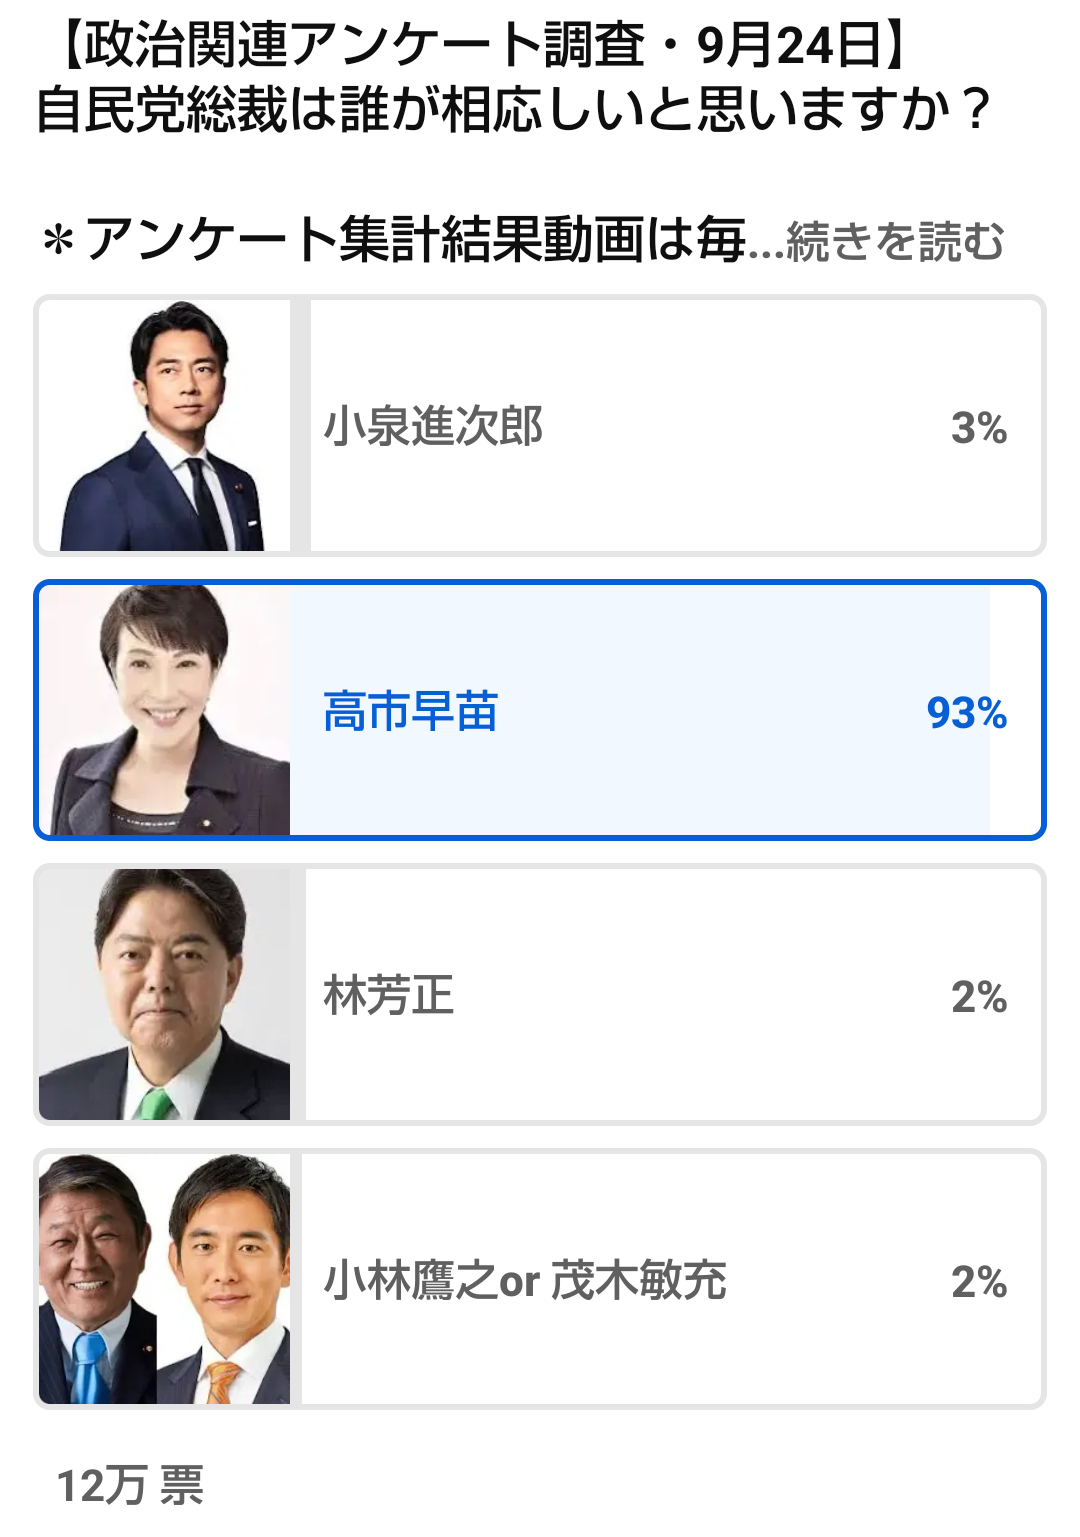The width and height of the screenshot is (1080, 1537).
Task: Click the 3% result figure
Action: [979, 428]
